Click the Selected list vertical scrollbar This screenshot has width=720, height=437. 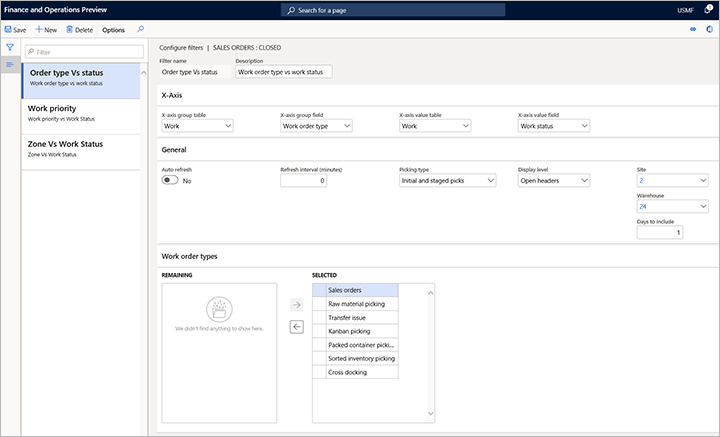pos(431,350)
